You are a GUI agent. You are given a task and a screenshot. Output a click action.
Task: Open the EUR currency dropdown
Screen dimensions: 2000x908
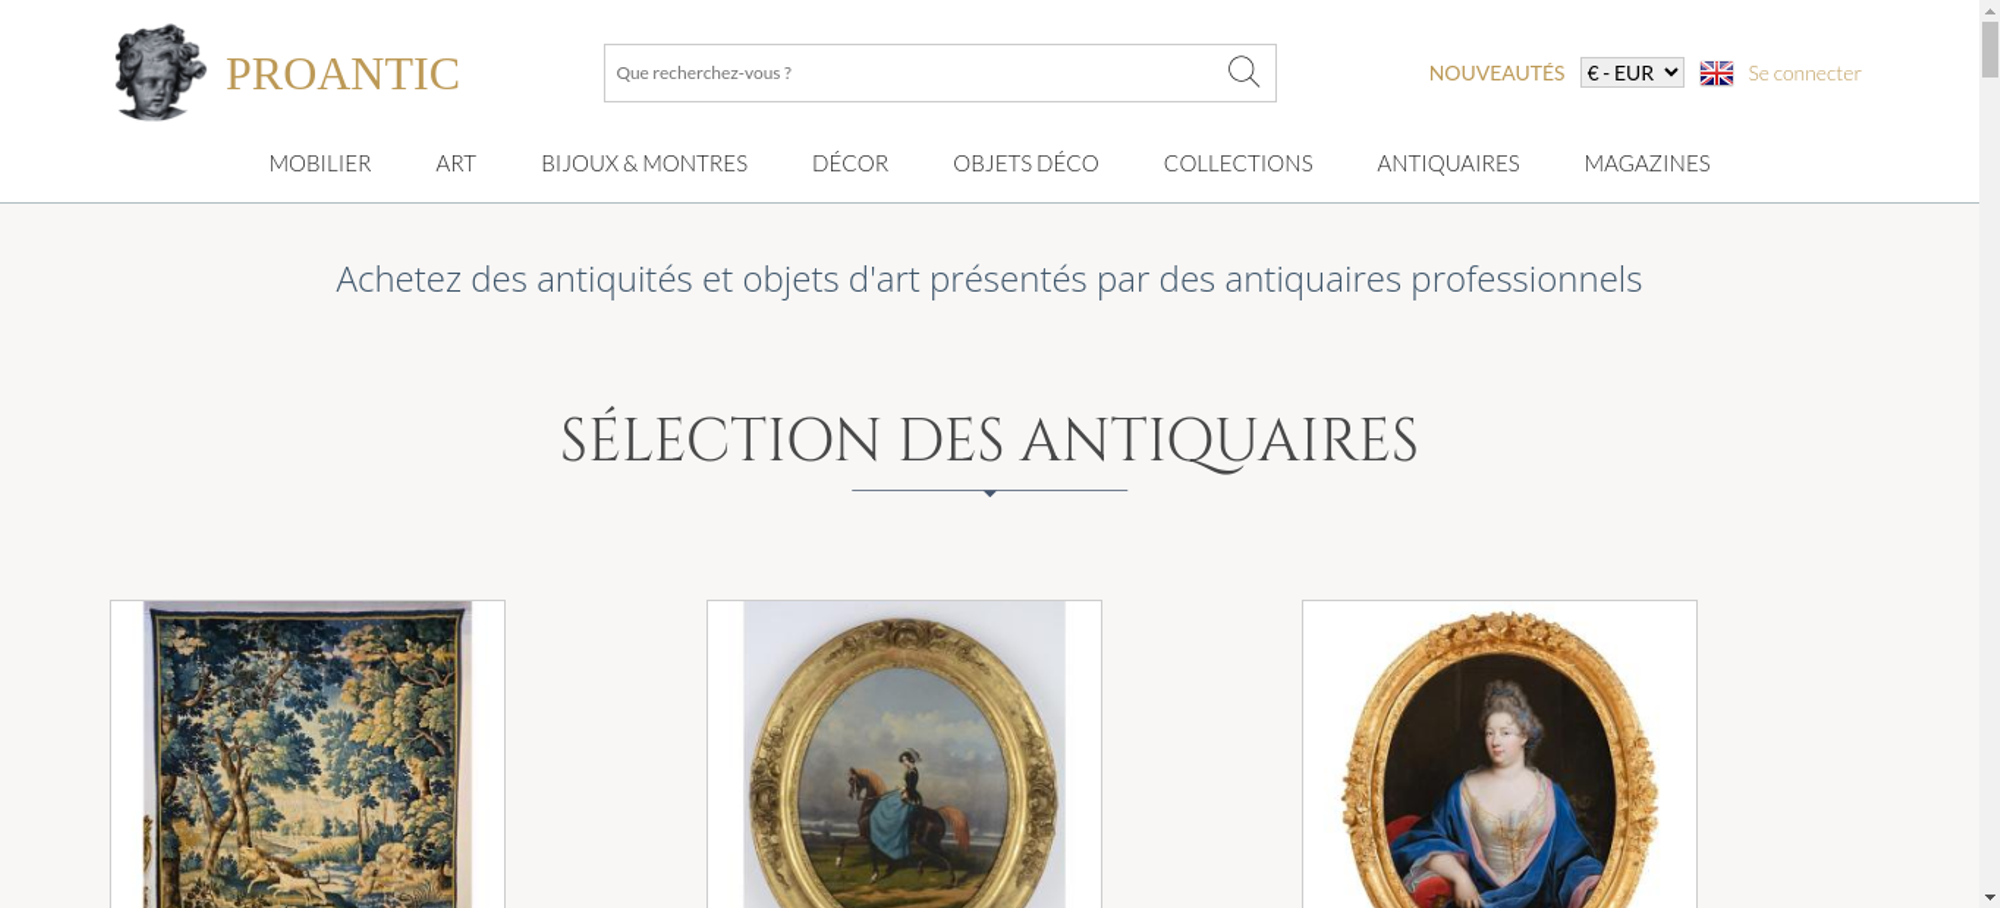tap(1632, 73)
